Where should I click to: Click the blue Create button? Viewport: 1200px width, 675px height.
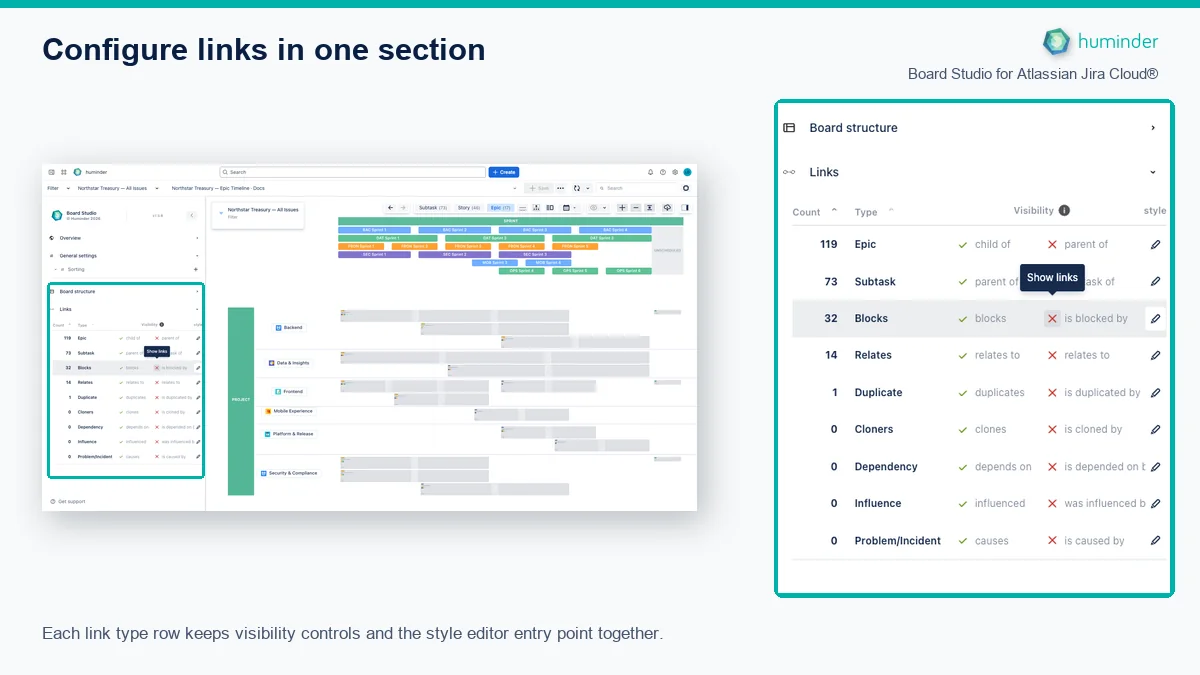[504, 172]
